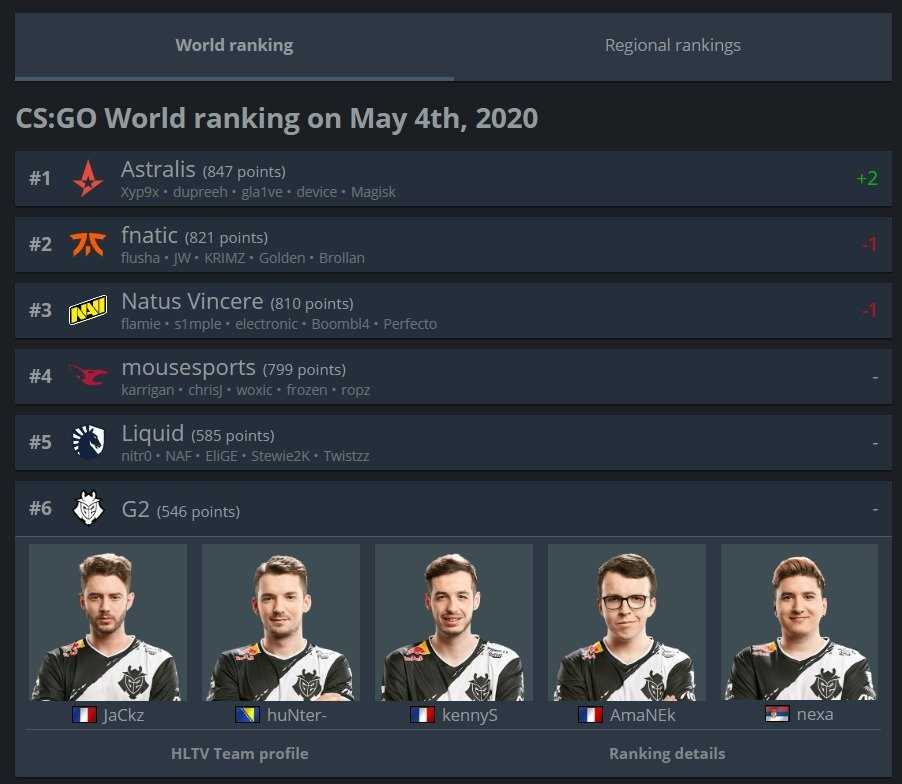Switch to the Regional rankings tab
902x784 pixels.
pos(672,45)
